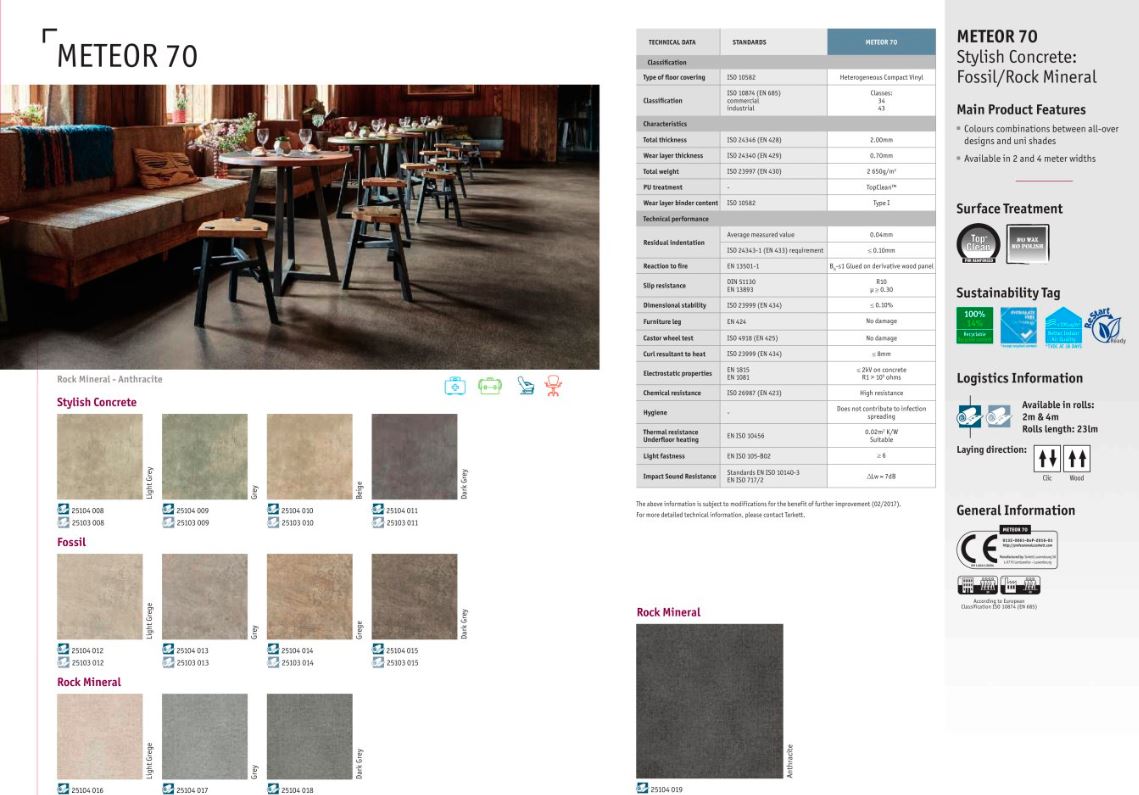Click the METEOR 70 column header in the table

(881, 42)
